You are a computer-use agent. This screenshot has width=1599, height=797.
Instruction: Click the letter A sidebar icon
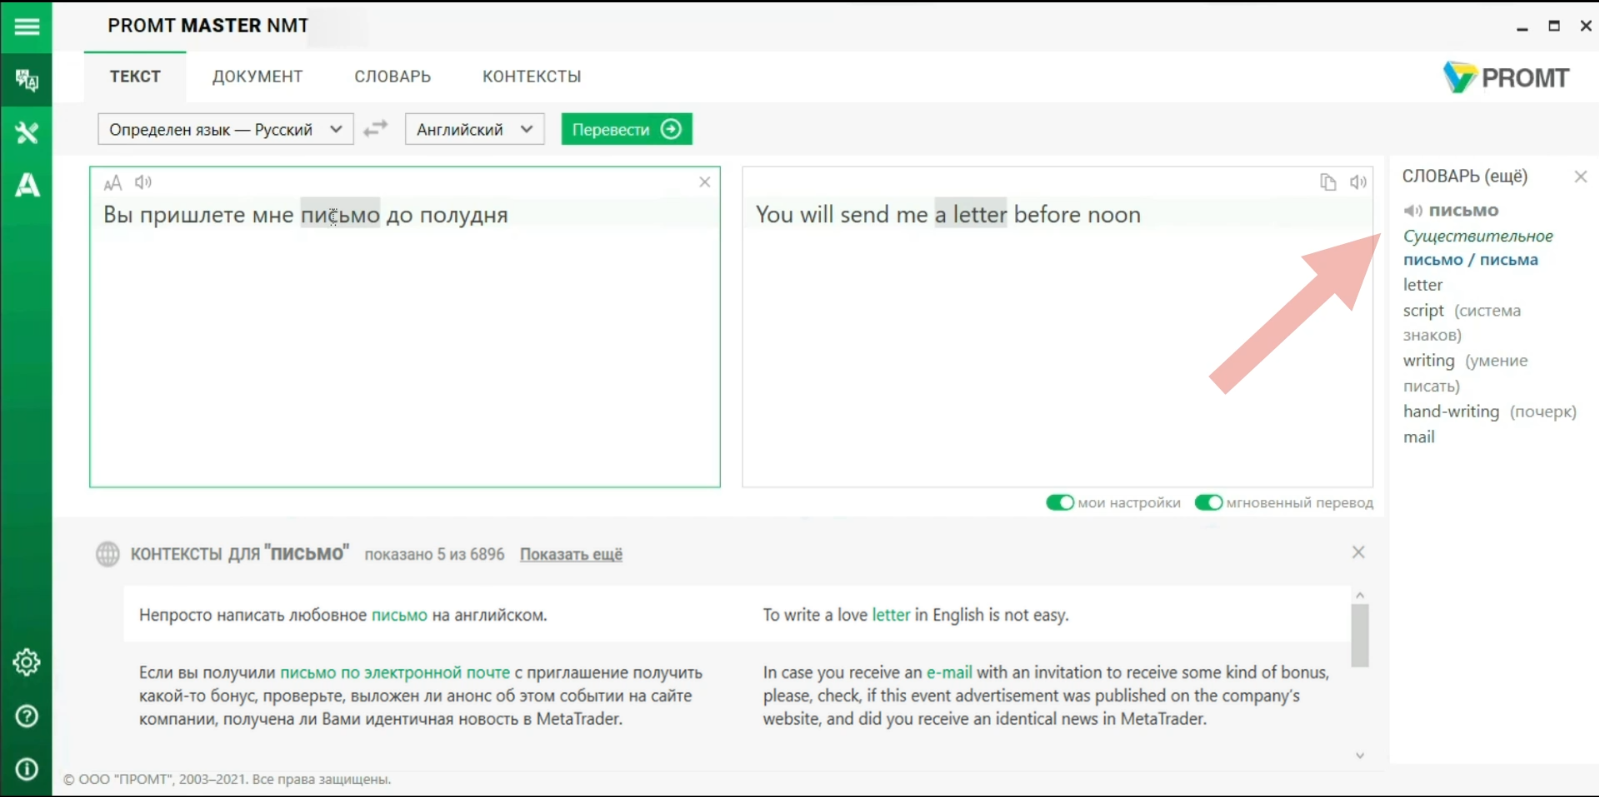tap(27, 184)
